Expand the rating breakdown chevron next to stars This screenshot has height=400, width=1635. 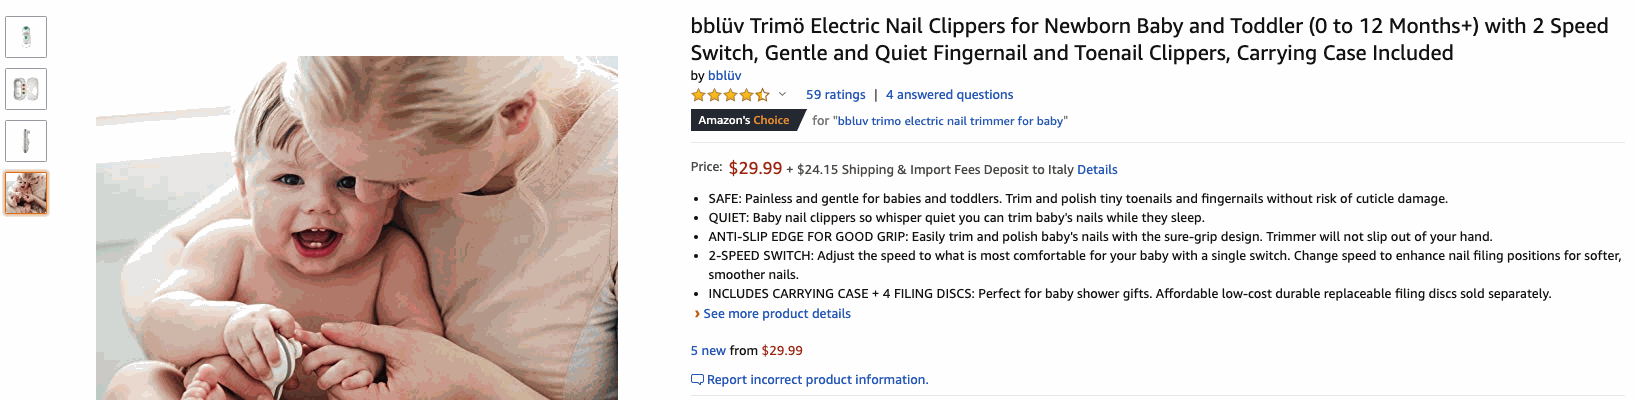(x=782, y=95)
